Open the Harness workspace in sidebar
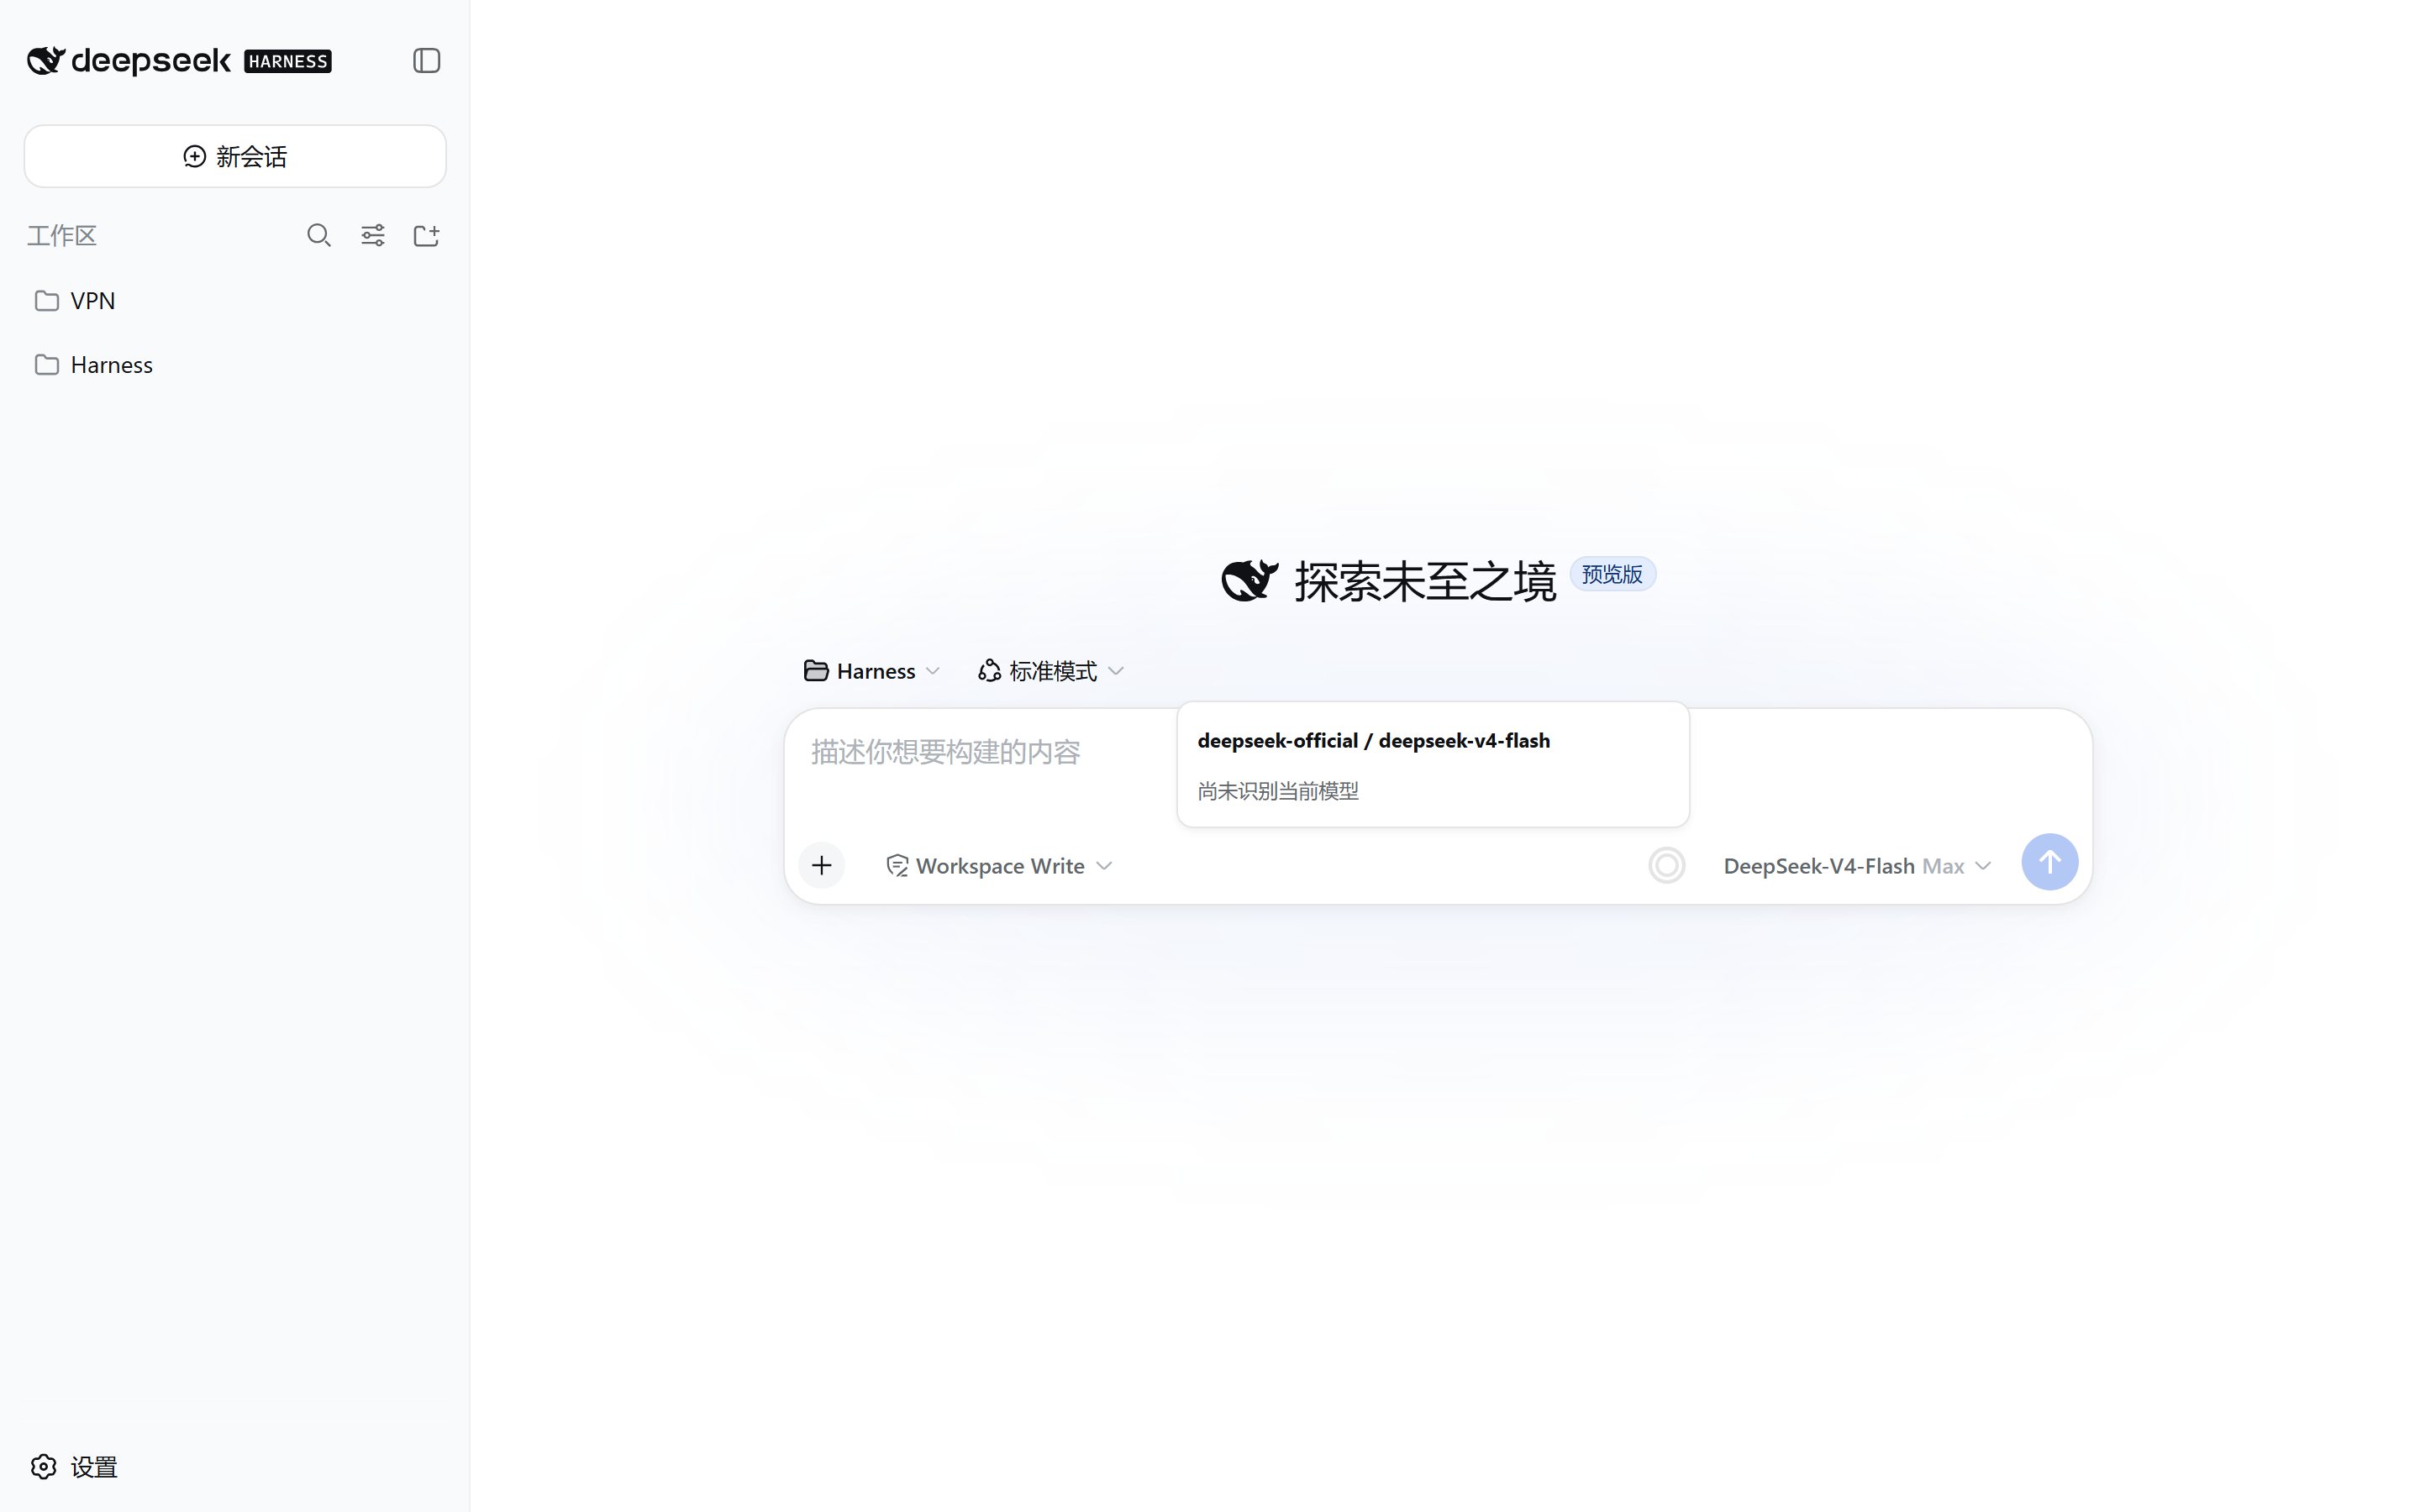 click(x=235, y=365)
